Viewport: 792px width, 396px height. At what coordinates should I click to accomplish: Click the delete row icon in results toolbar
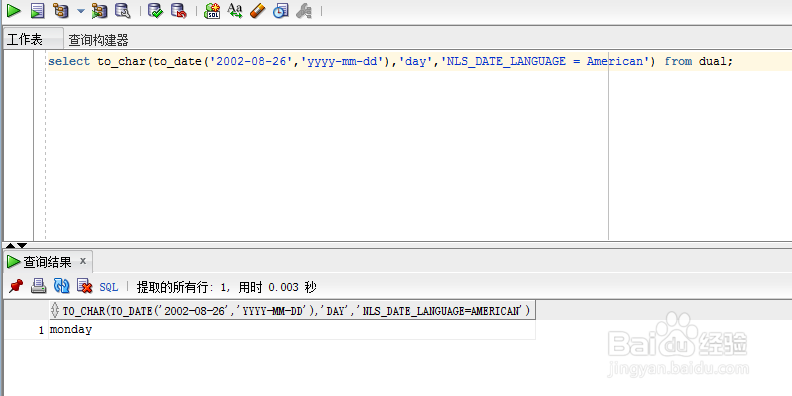coord(84,286)
